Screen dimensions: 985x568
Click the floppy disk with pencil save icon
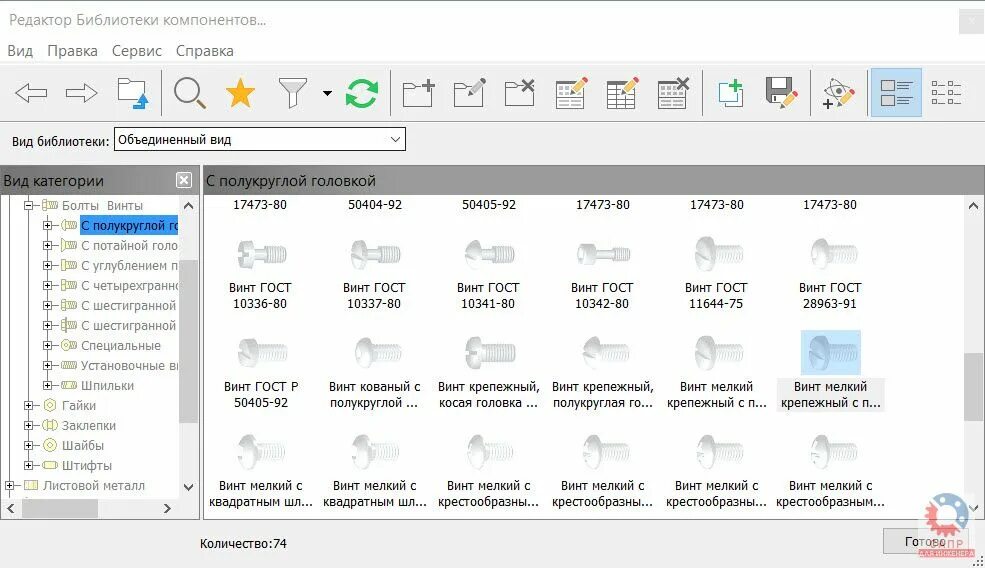point(781,93)
